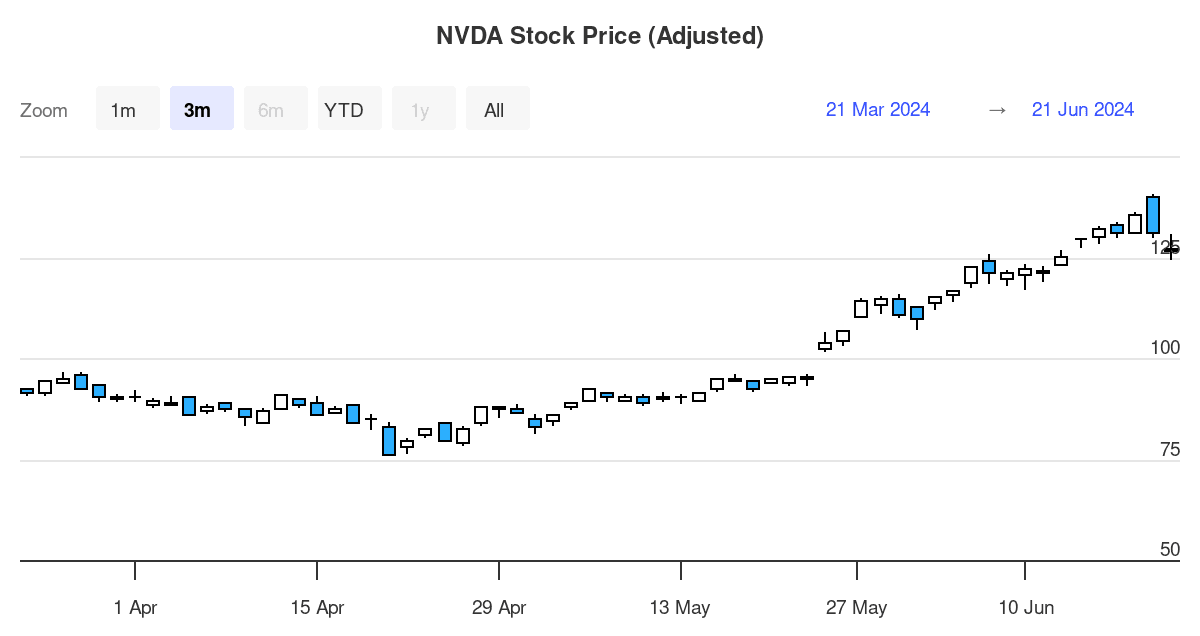Click the 29 Apr x-axis label
1200x636 pixels.
[499, 607]
